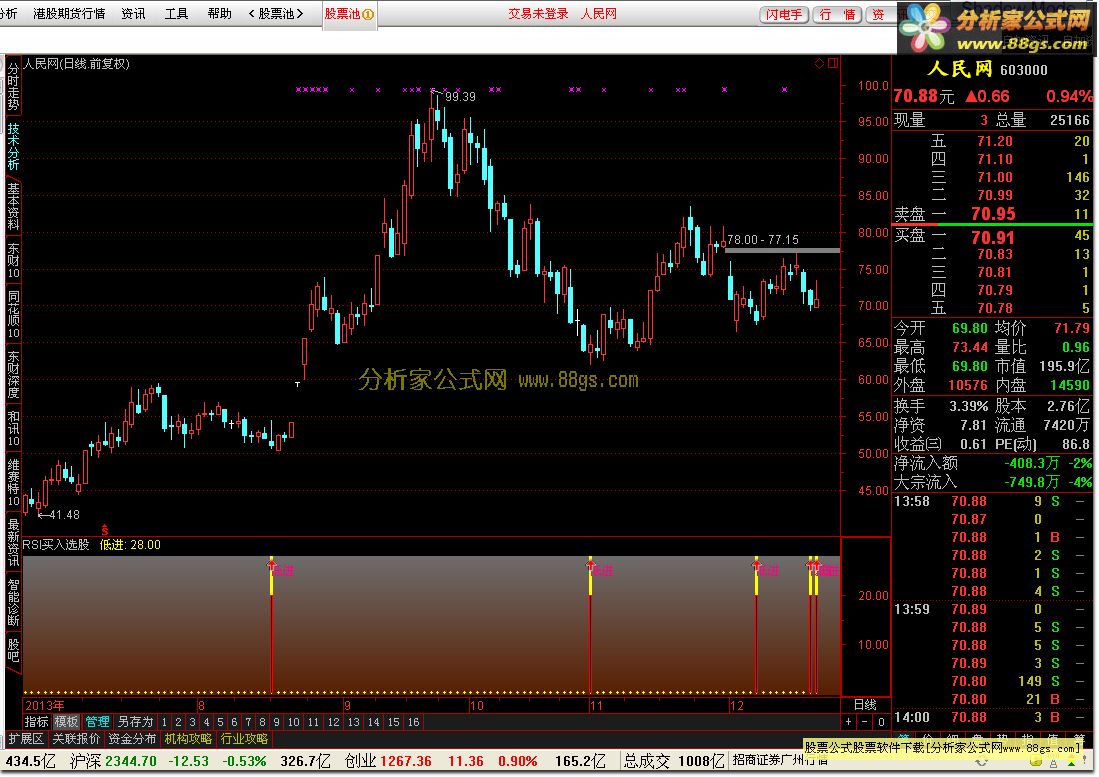The height and width of the screenshot is (777, 1099).
Task: Click the 行情 button in the top bar
Action: [x=838, y=15]
